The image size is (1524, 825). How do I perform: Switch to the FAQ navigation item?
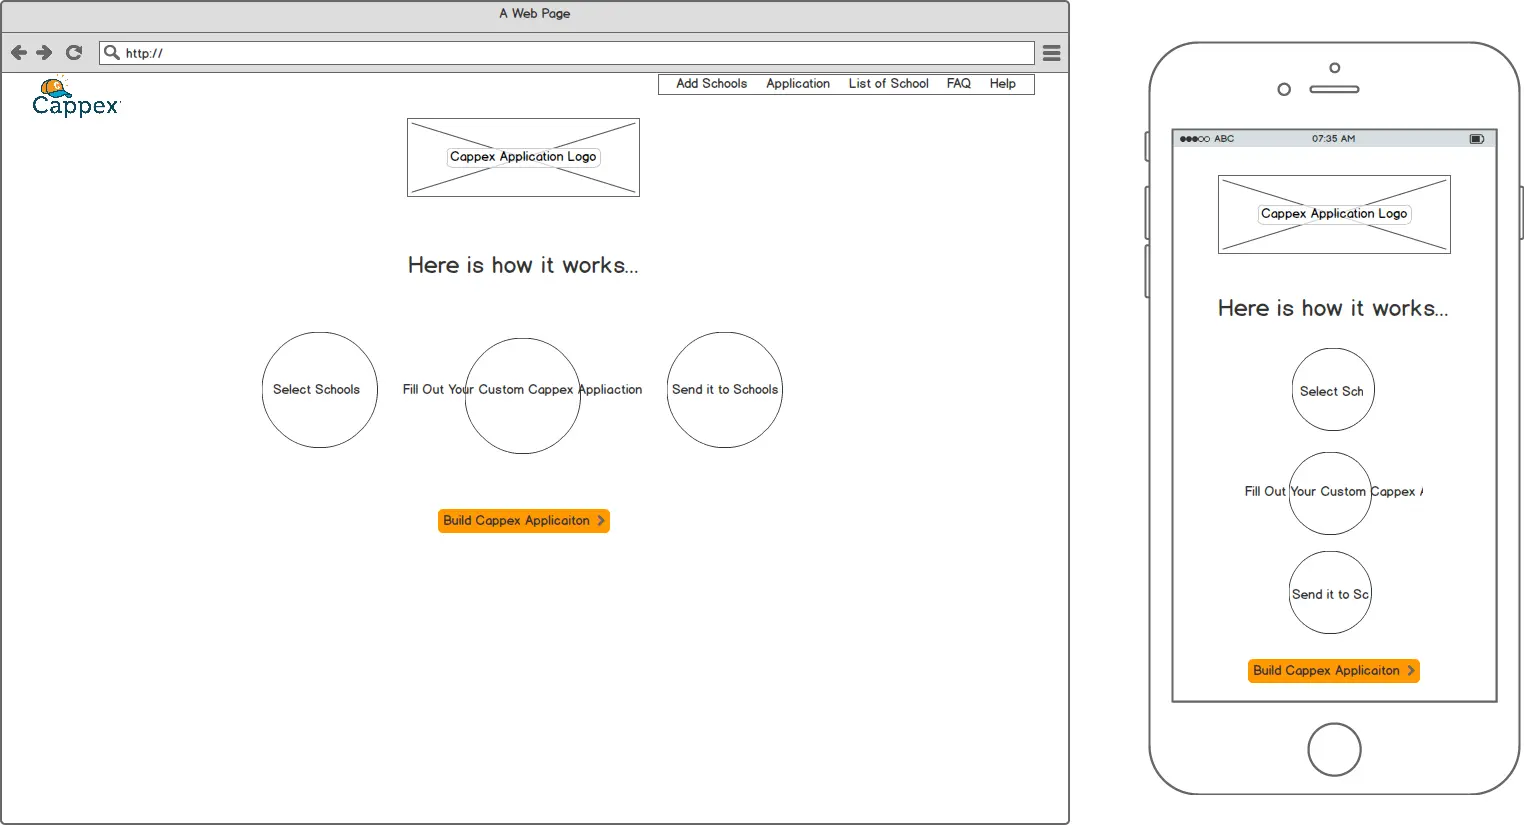[x=957, y=84]
